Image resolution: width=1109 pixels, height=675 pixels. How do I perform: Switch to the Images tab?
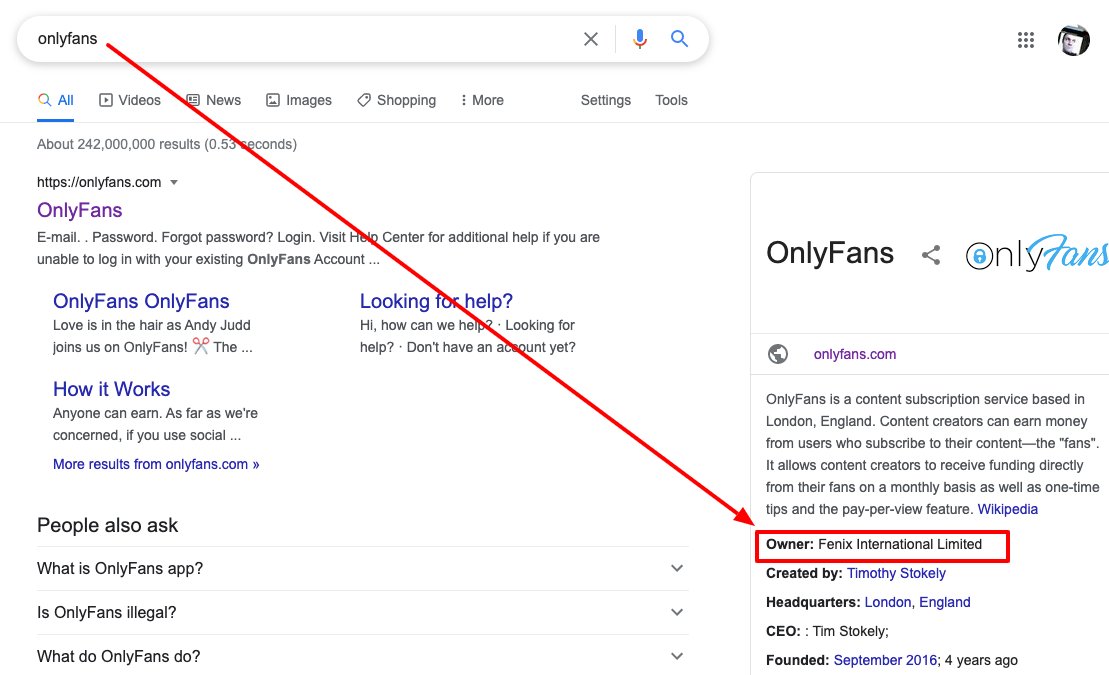tap(298, 100)
